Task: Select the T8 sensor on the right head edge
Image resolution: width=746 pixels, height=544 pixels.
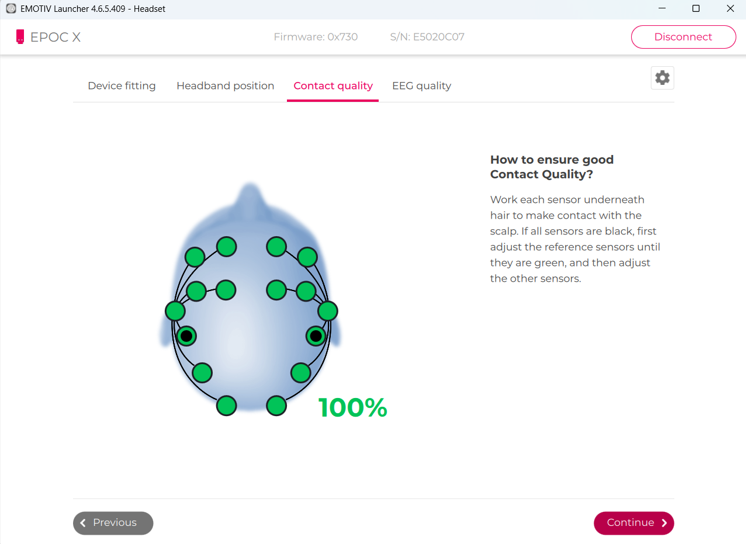Action: coord(328,311)
